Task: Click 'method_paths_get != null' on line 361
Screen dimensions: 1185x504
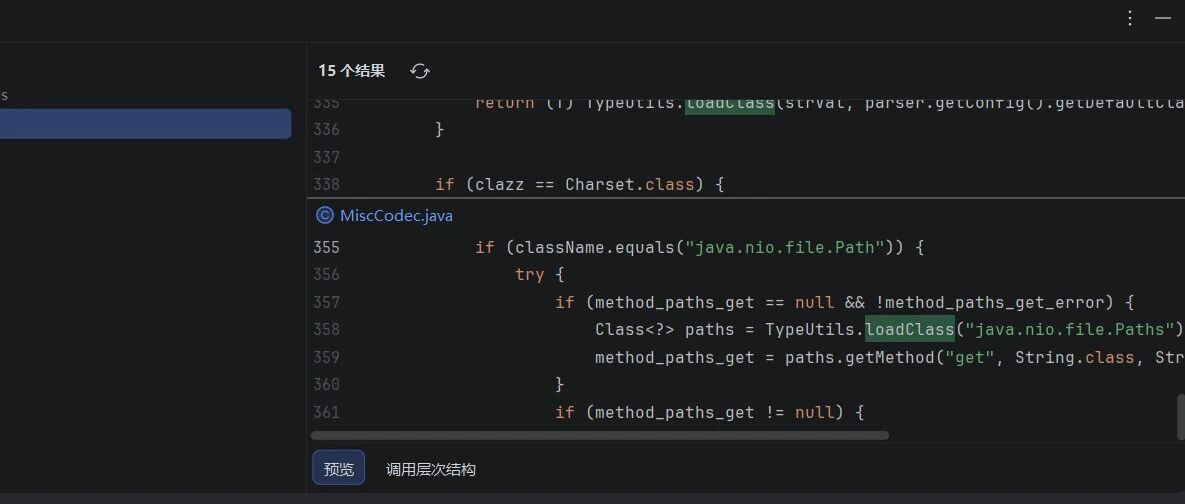Action: [715, 413]
